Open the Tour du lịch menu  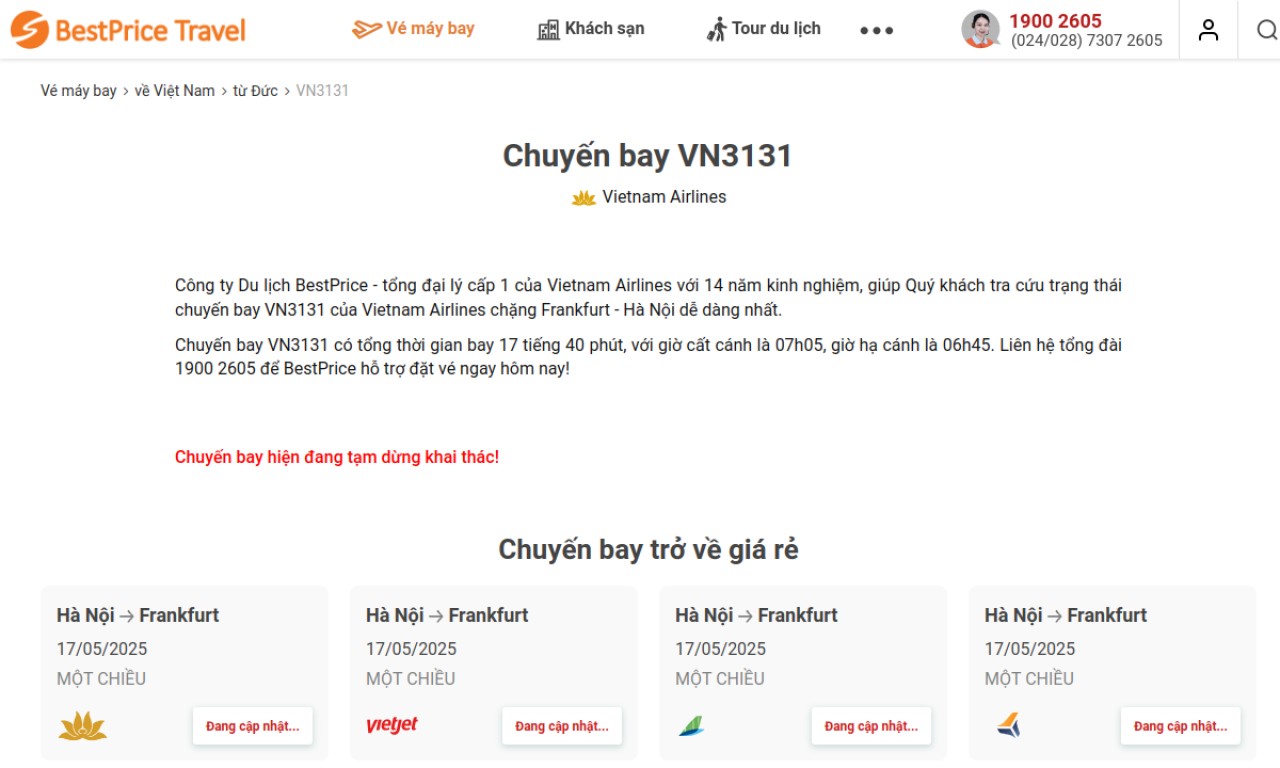click(764, 29)
